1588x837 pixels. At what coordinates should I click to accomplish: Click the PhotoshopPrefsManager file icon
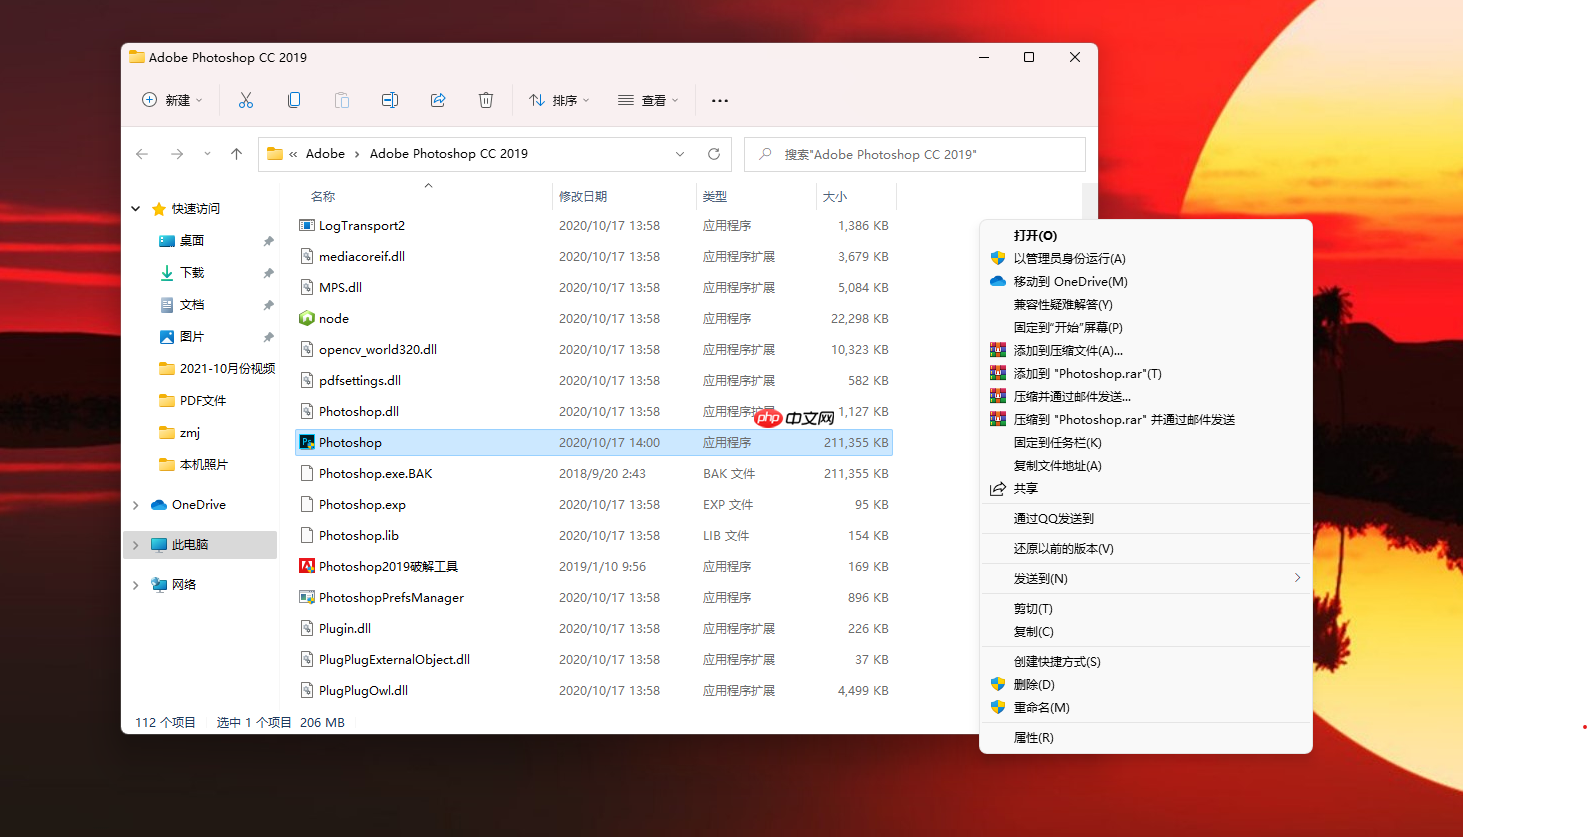click(307, 597)
